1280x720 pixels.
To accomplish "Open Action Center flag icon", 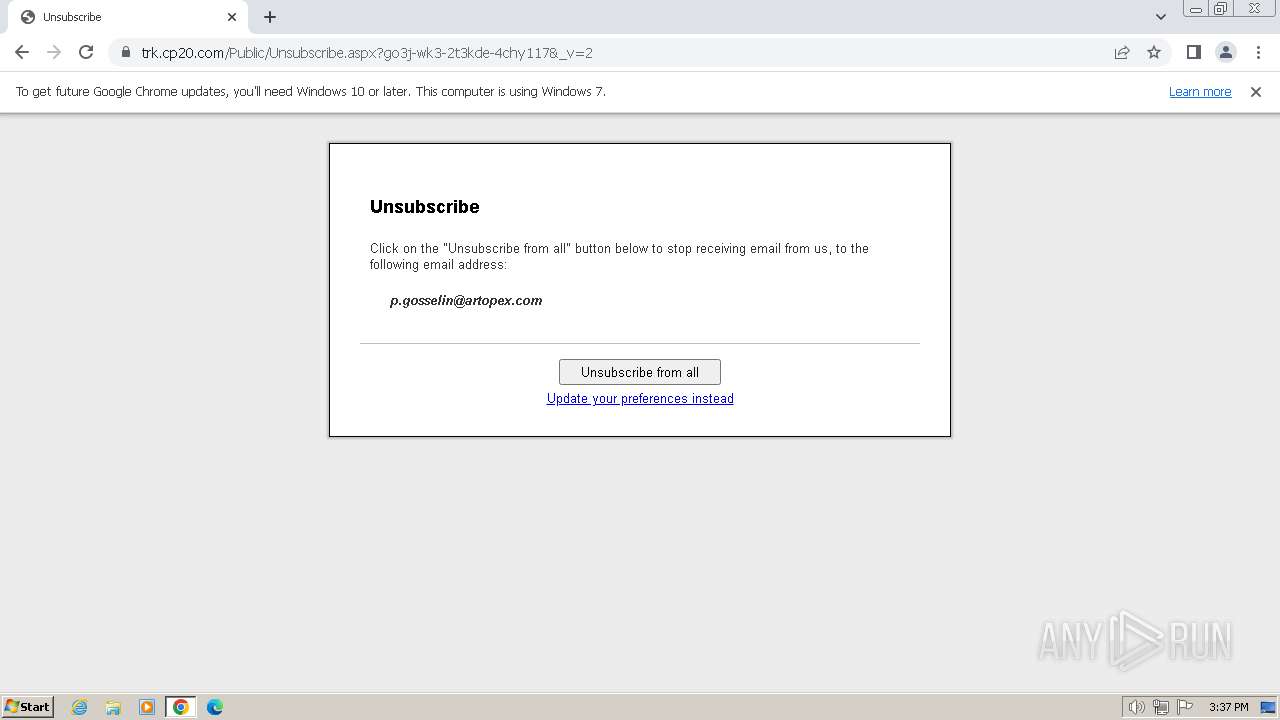I will click(x=1185, y=707).
